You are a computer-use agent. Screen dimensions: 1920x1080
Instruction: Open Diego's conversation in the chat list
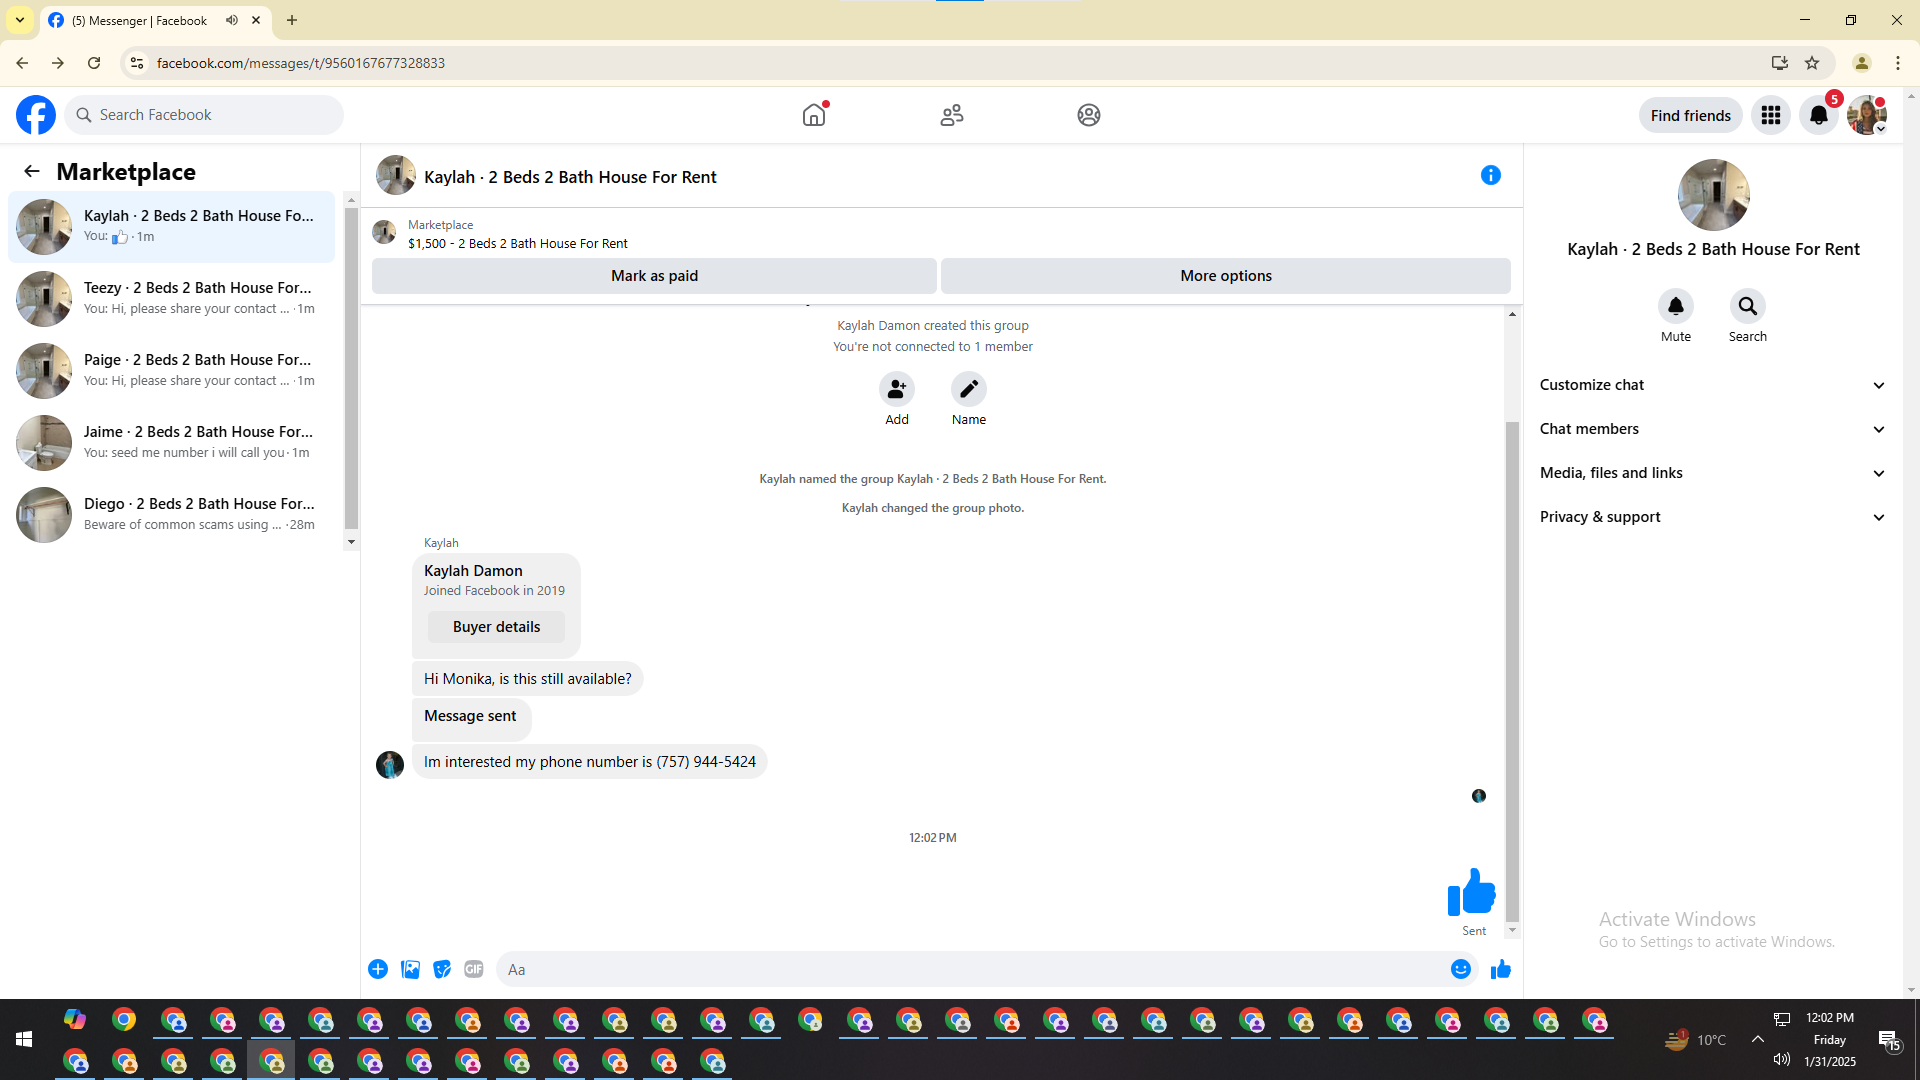pos(172,515)
